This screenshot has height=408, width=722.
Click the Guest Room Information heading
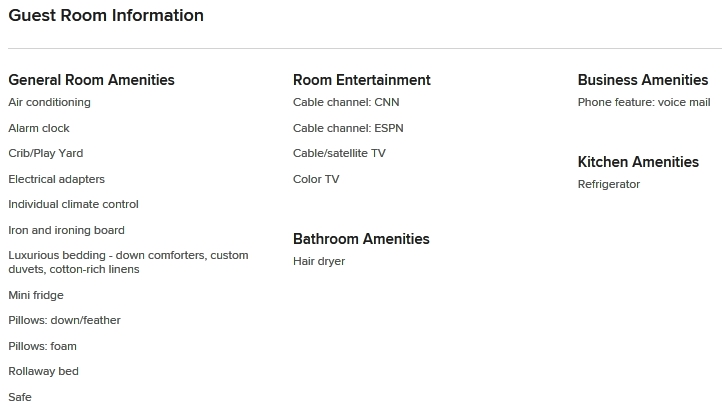106,15
